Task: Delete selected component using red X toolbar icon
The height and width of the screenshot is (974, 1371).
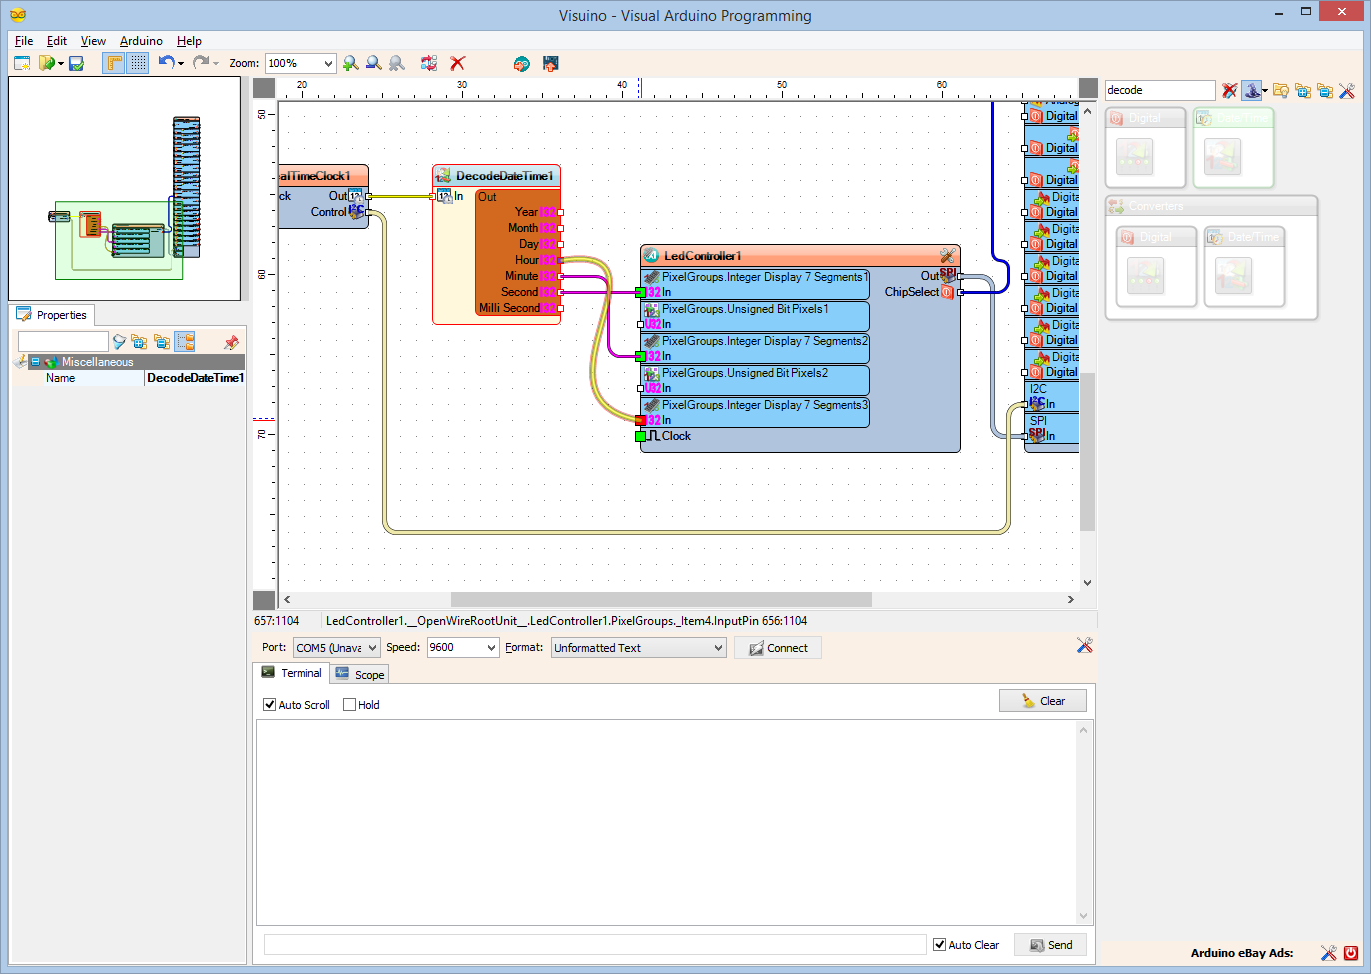Action: tap(457, 63)
